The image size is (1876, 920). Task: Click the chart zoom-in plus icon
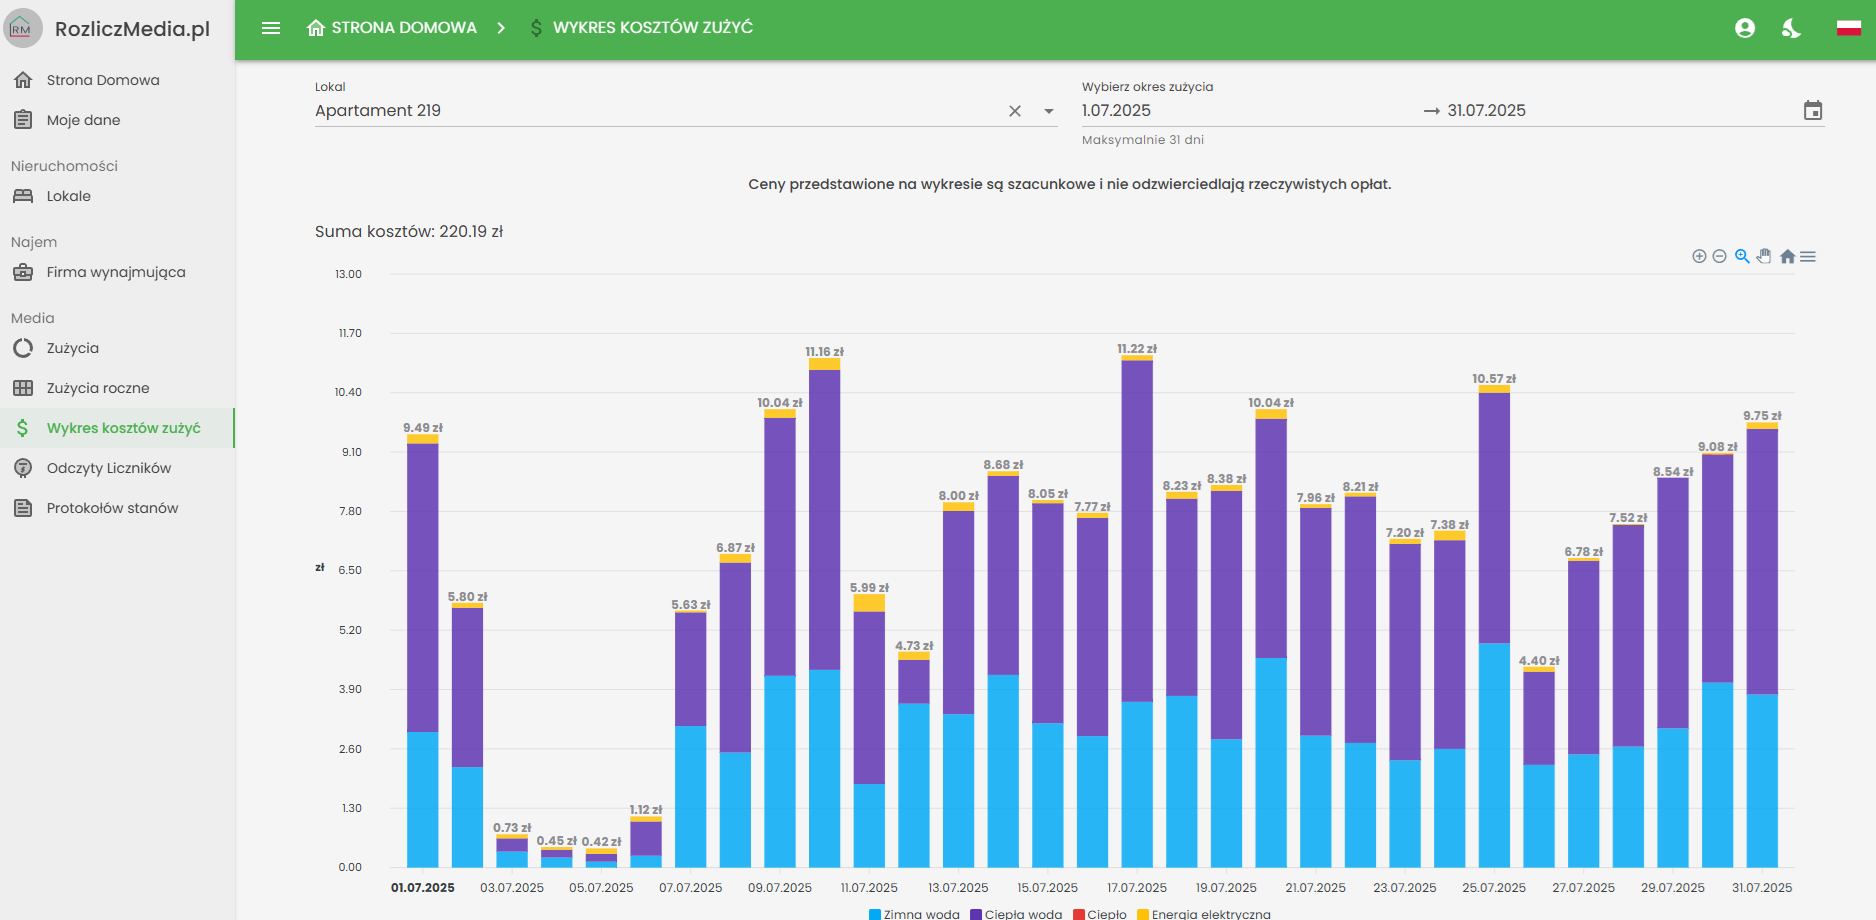[1698, 256]
